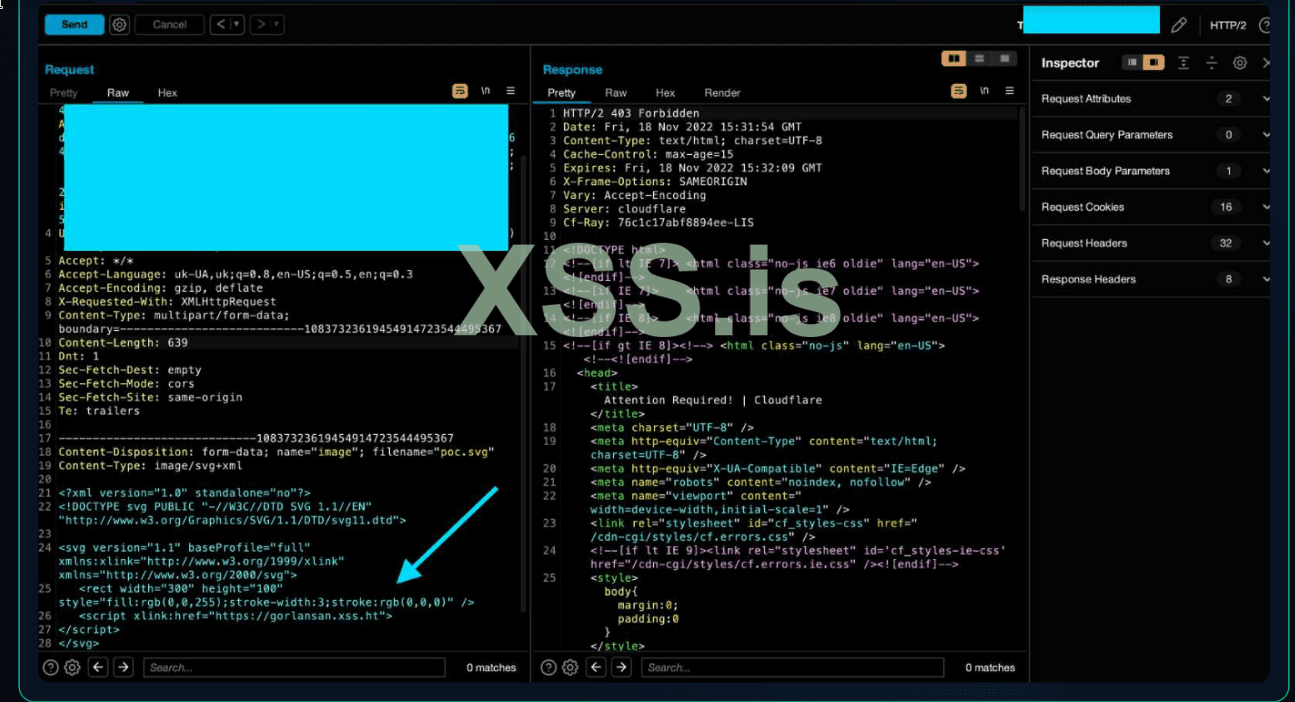Expand Request Query Parameters section
The width and height of the screenshot is (1295, 702).
tap(1266, 135)
